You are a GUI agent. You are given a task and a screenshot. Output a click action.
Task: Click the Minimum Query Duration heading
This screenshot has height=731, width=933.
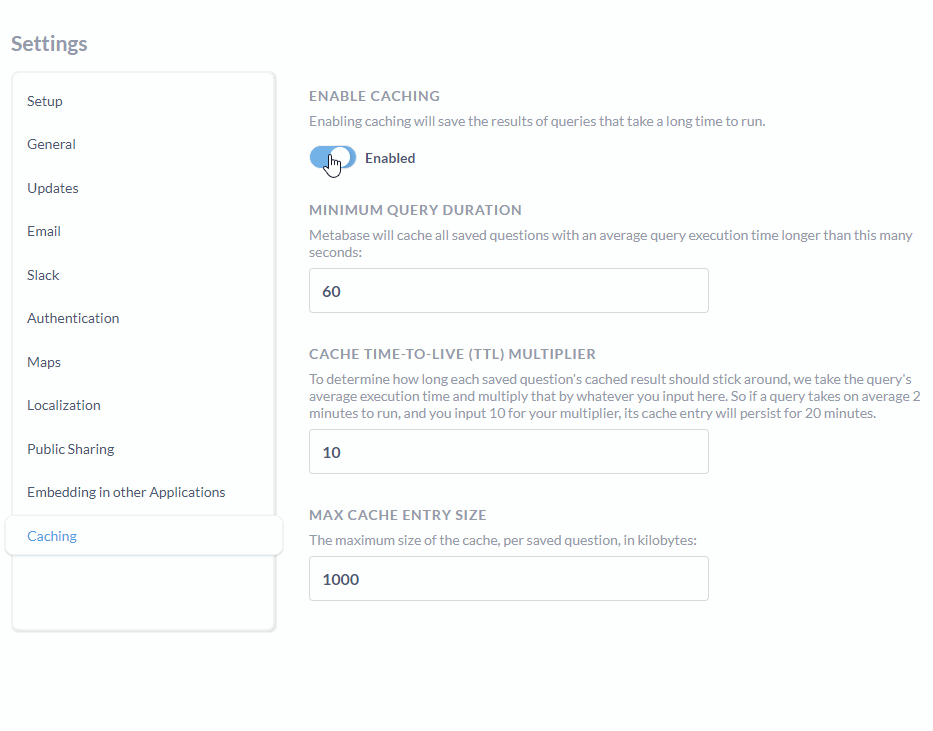point(414,210)
